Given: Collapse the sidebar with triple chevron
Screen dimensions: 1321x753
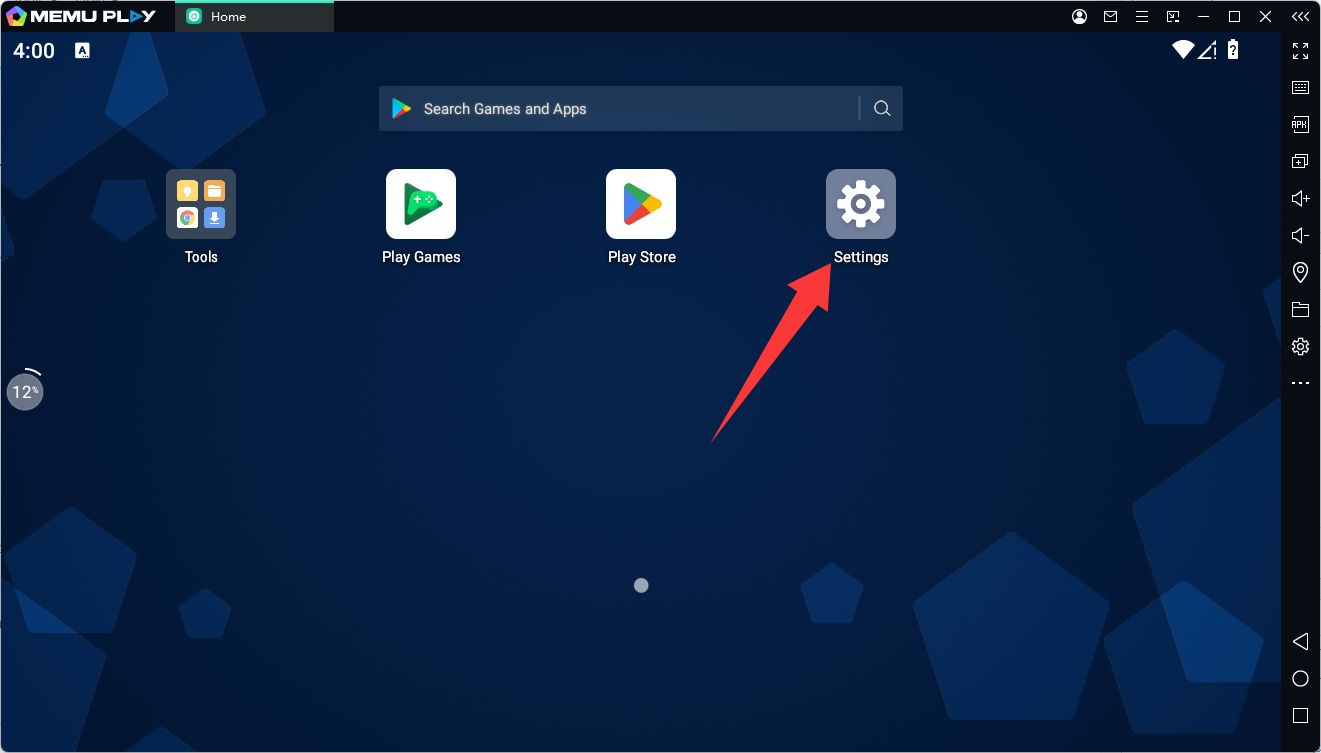Looking at the screenshot, I should coord(1299,16).
